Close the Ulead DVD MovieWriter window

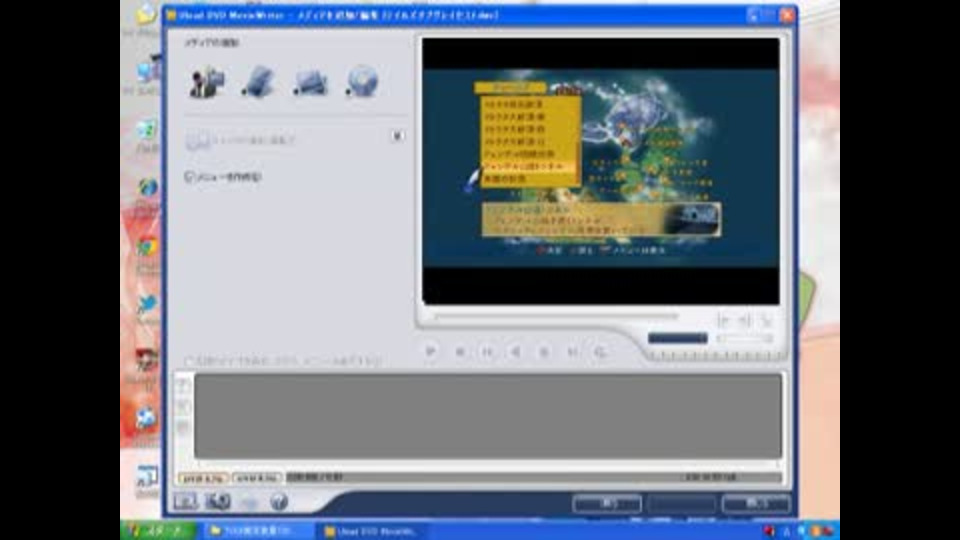787,15
